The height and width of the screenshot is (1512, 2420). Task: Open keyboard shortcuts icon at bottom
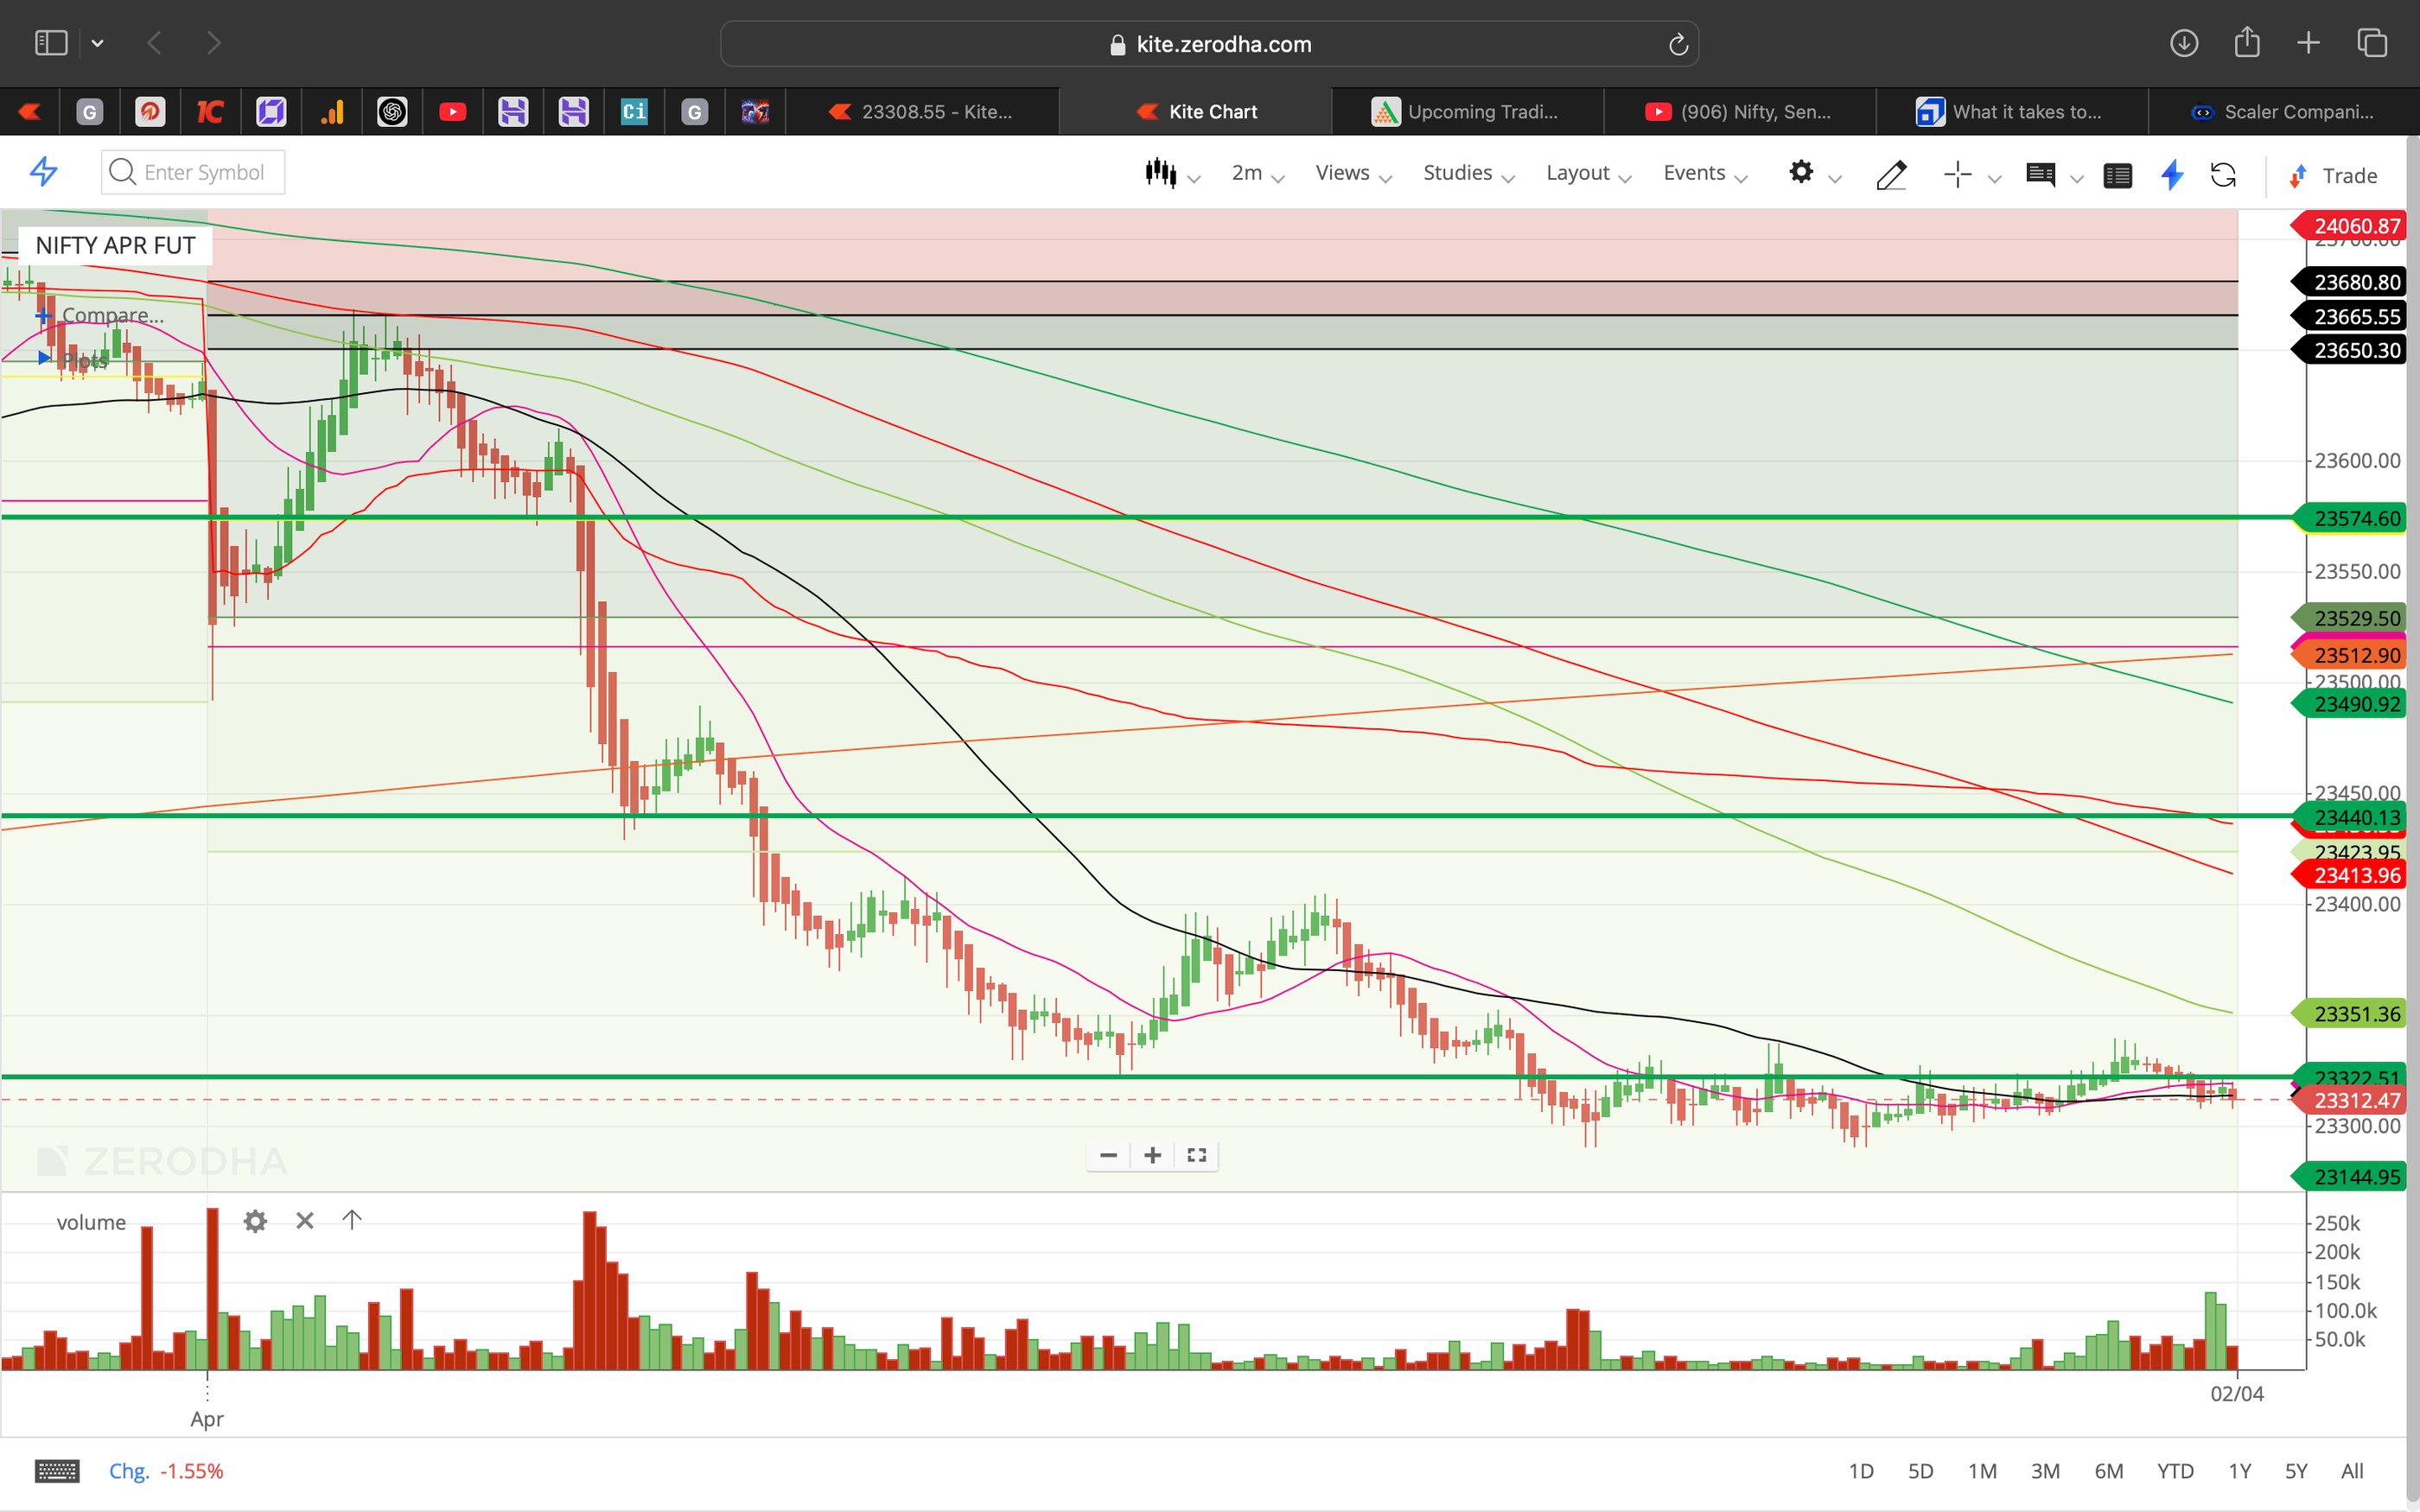click(57, 1471)
